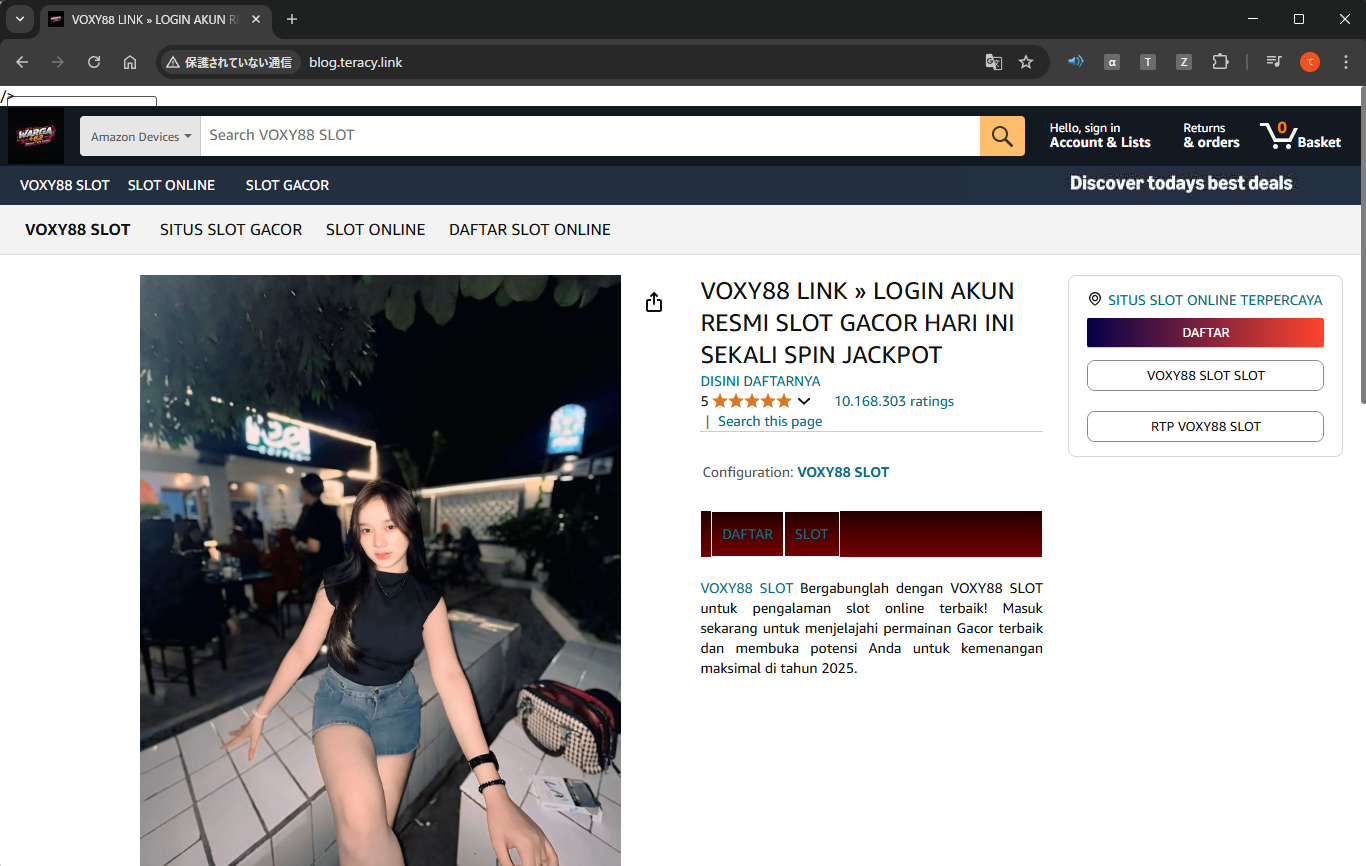Click the VOXY88 SLOT SLOT button
Image resolution: width=1366 pixels, height=866 pixels.
coord(1205,376)
